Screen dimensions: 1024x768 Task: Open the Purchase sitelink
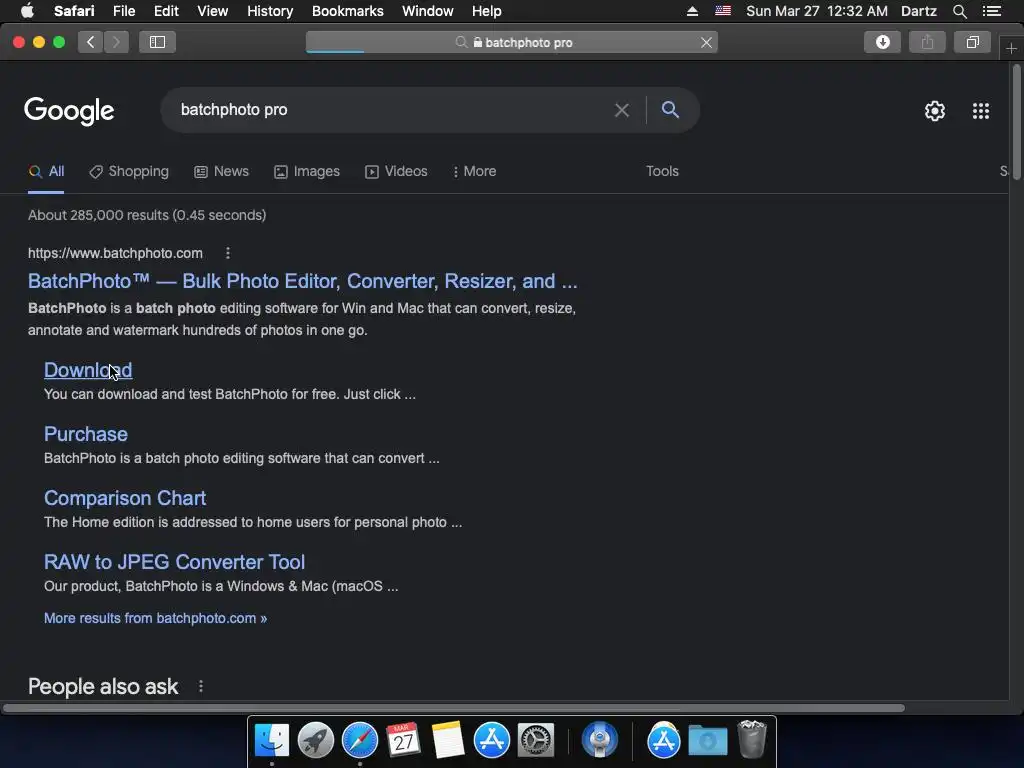pos(86,434)
